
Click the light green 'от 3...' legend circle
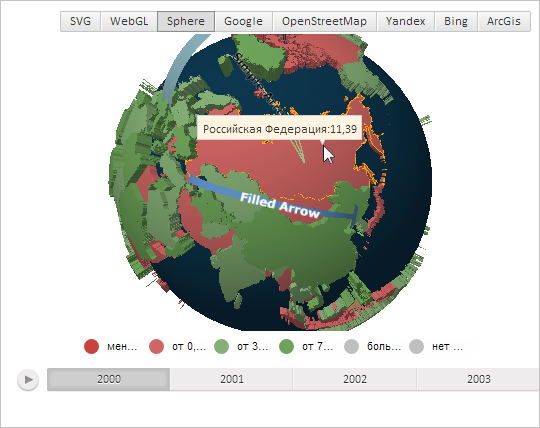click(221, 346)
